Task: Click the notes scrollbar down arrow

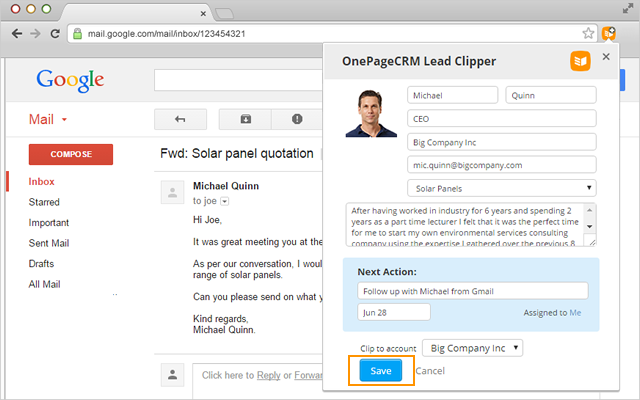Action: coord(589,226)
